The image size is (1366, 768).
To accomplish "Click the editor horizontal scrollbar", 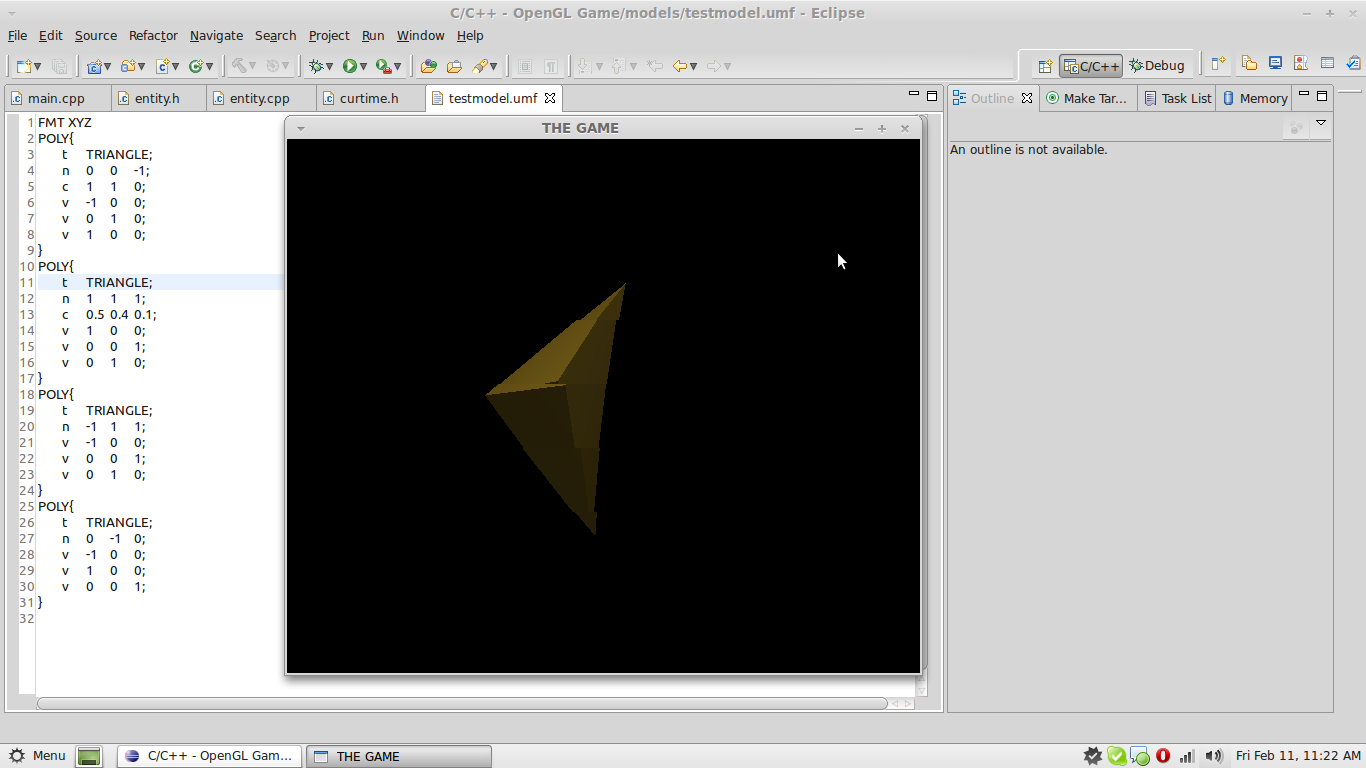I will click(460, 704).
